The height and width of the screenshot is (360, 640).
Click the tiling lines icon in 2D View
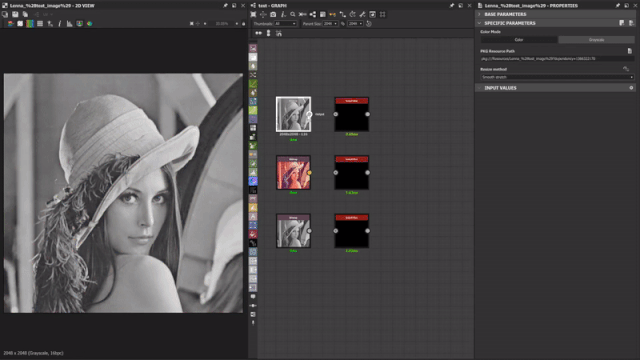pos(40,24)
